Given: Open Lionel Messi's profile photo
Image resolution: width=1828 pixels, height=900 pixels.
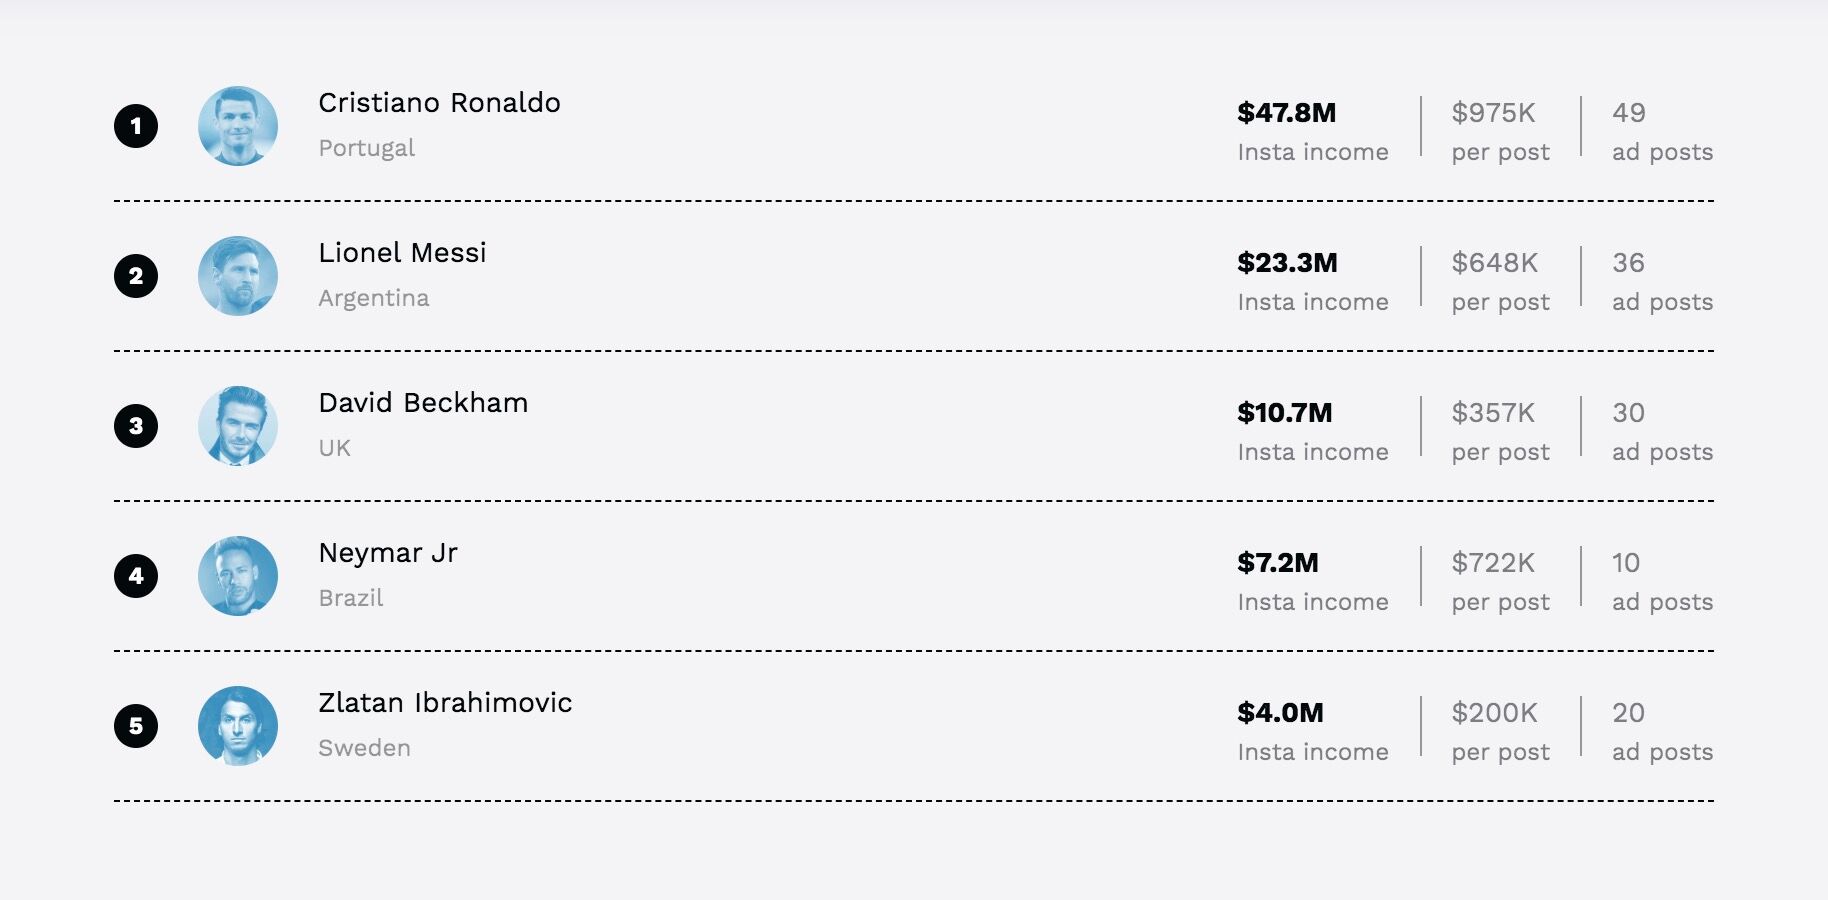Looking at the screenshot, I should pos(238,276).
